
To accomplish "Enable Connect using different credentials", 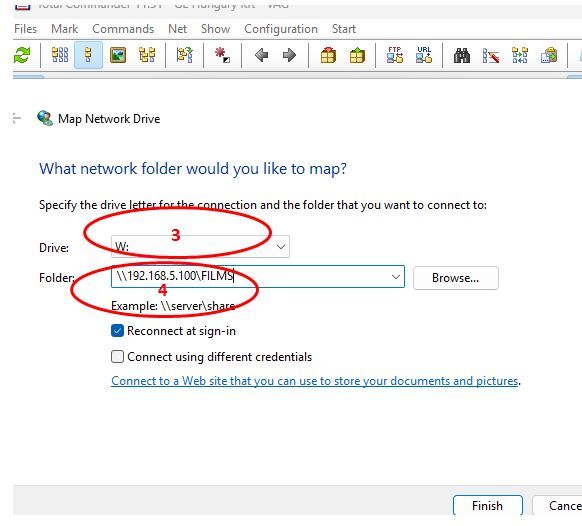I will [x=117, y=357].
